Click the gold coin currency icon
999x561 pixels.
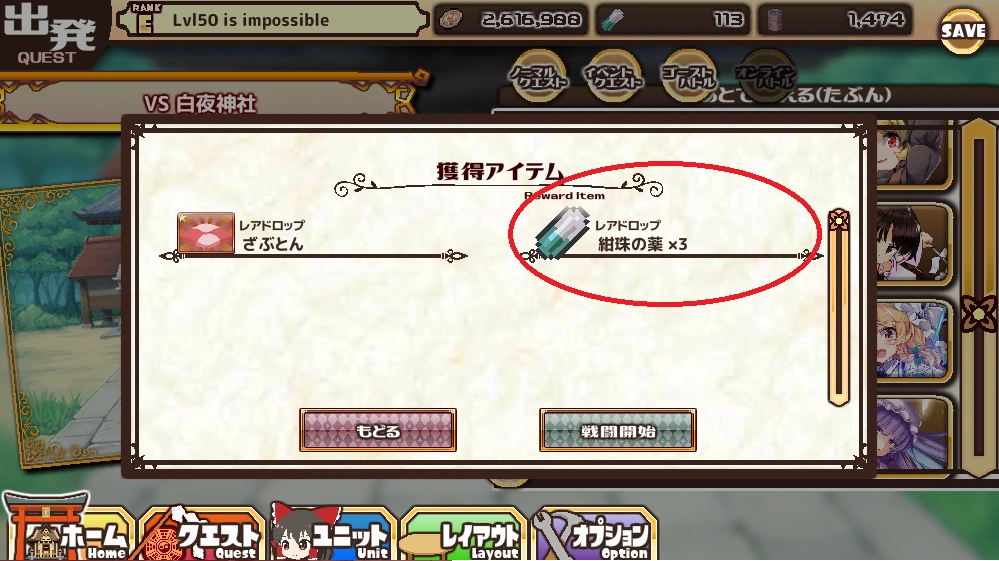coord(451,20)
